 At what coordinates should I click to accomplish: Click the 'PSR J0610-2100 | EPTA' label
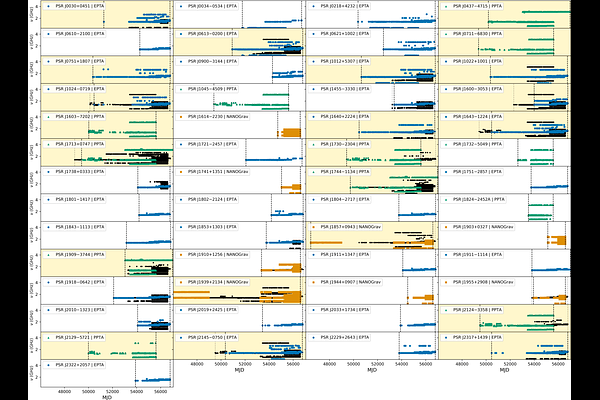pyautogui.click(x=80, y=34)
